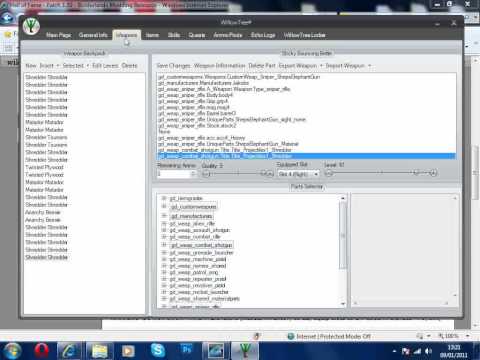Open Windows Explorer folder taskbar icon
The width and height of the screenshot is (480, 360).
(99, 351)
